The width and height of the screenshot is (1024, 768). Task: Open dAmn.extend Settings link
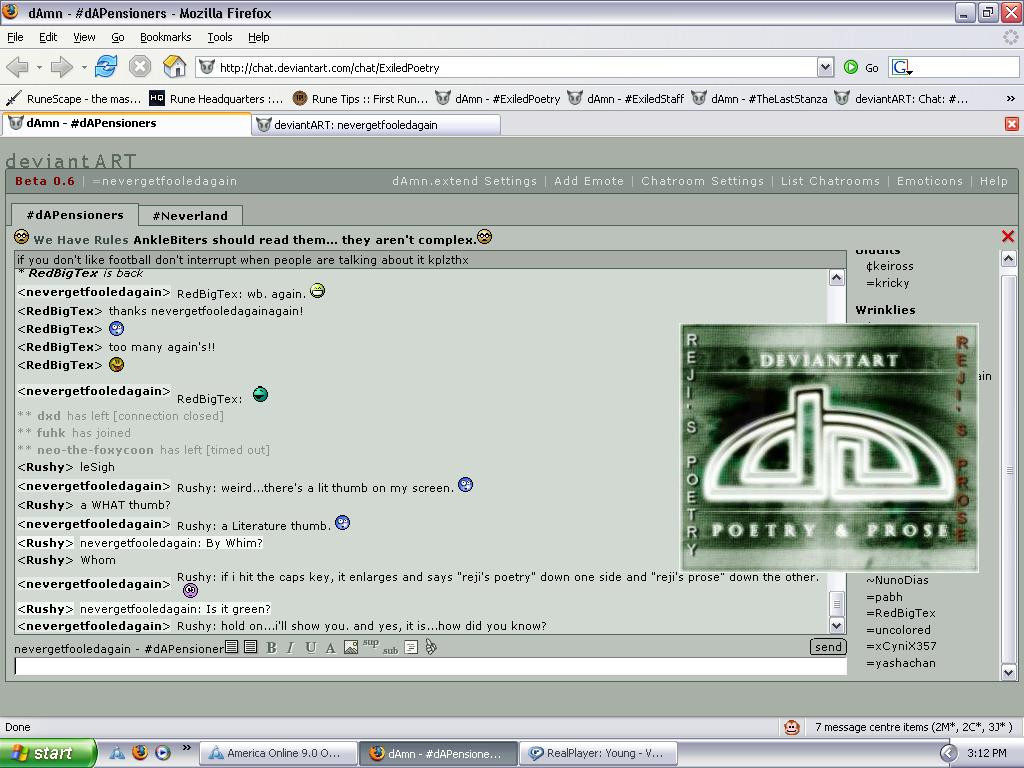464,181
